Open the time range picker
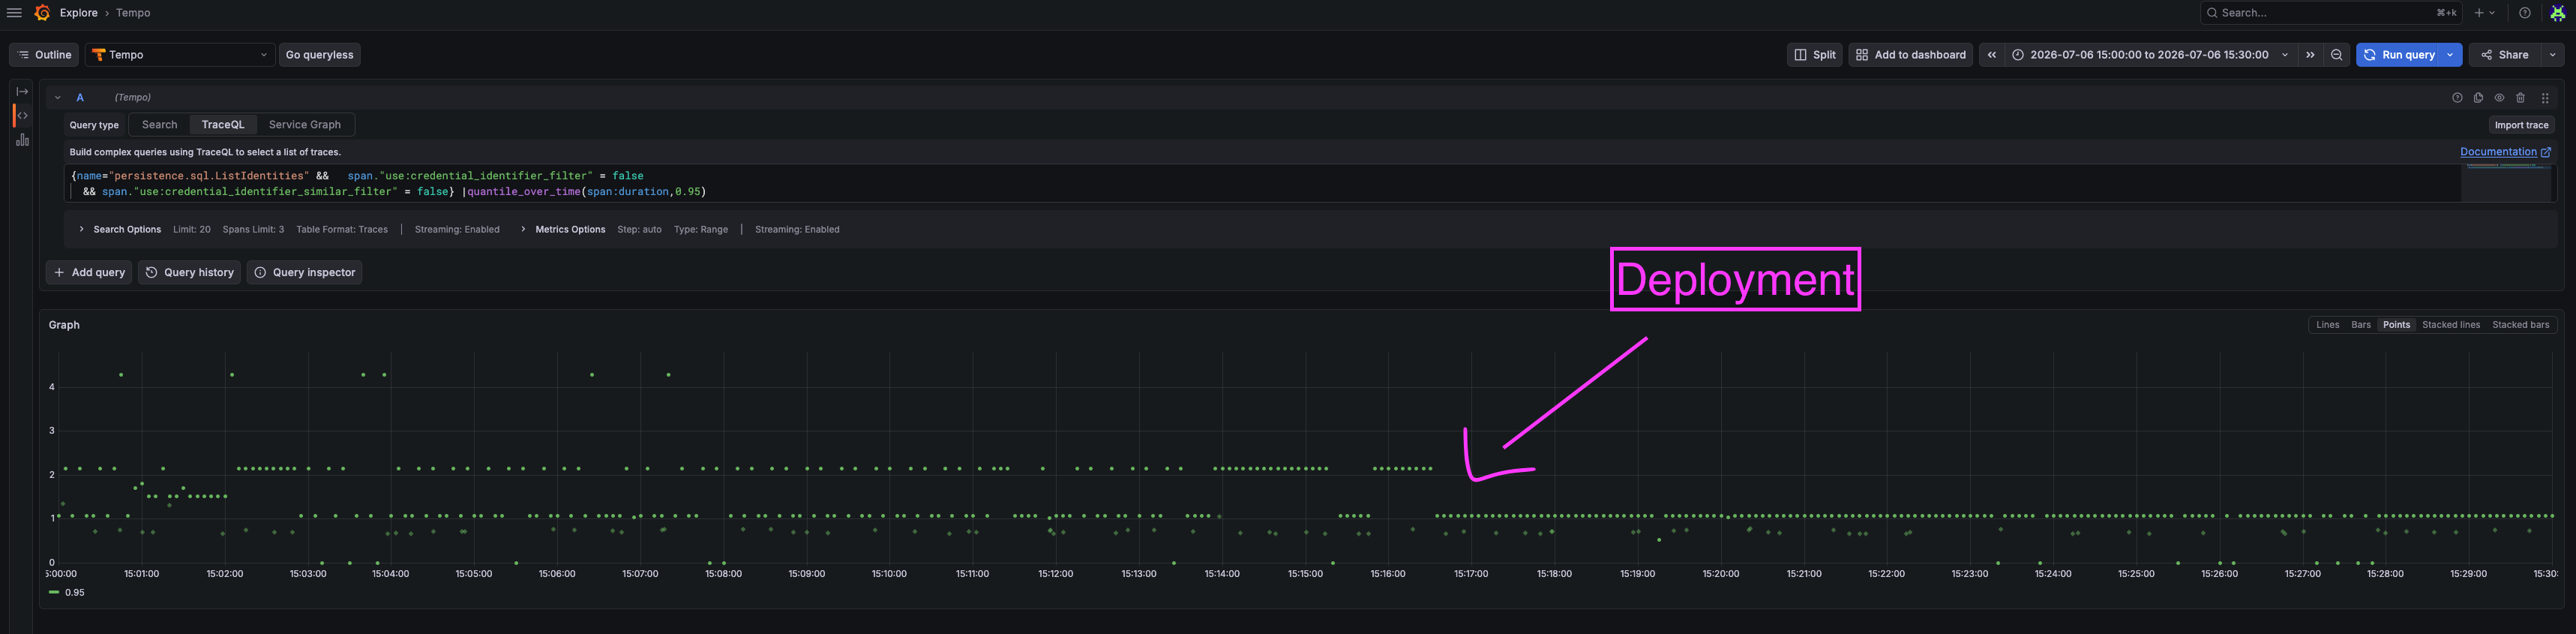2576x634 pixels. pyautogui.click(x=2150, y=55)
